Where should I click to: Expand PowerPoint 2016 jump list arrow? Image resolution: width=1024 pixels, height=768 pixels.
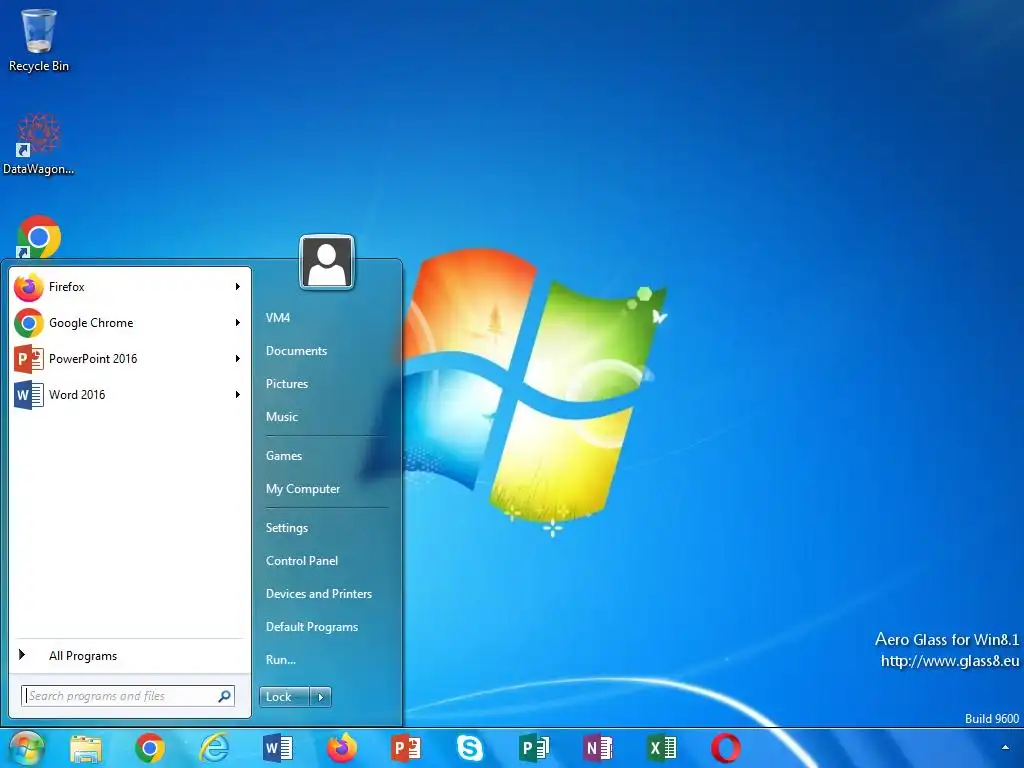238,359
